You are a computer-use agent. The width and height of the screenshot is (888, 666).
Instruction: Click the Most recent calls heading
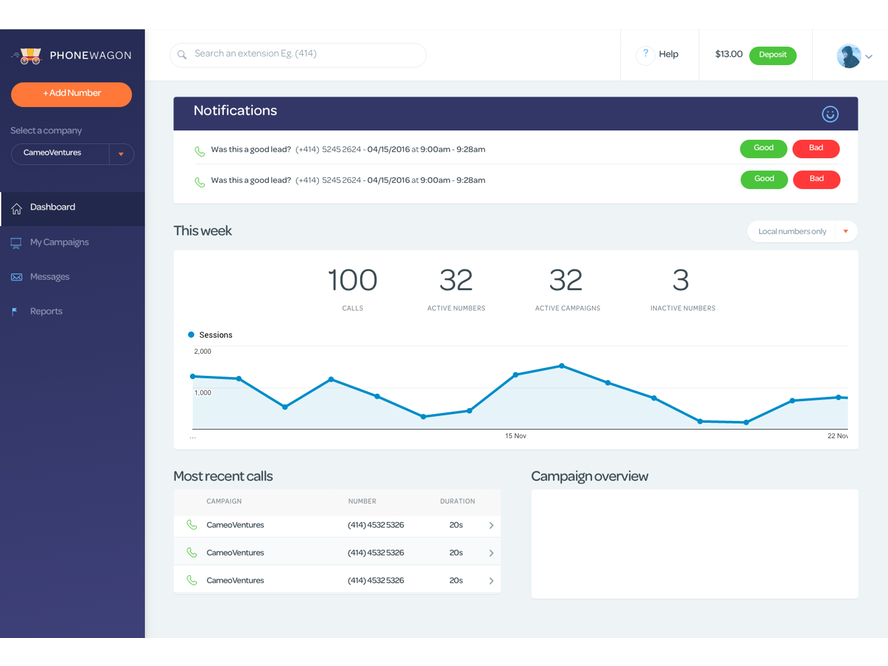tap(223, 476)
